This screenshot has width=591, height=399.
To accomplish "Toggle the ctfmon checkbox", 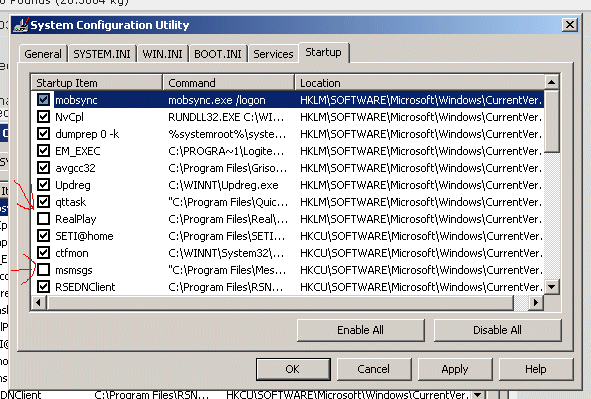I will pos(43,253).
